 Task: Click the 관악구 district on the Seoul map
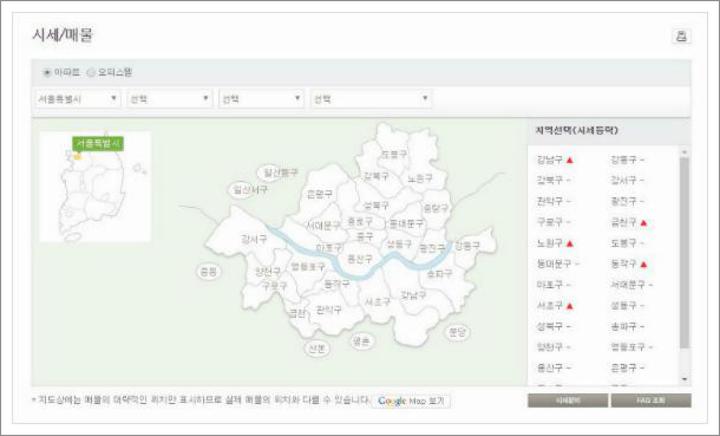[x=329, y=310]
